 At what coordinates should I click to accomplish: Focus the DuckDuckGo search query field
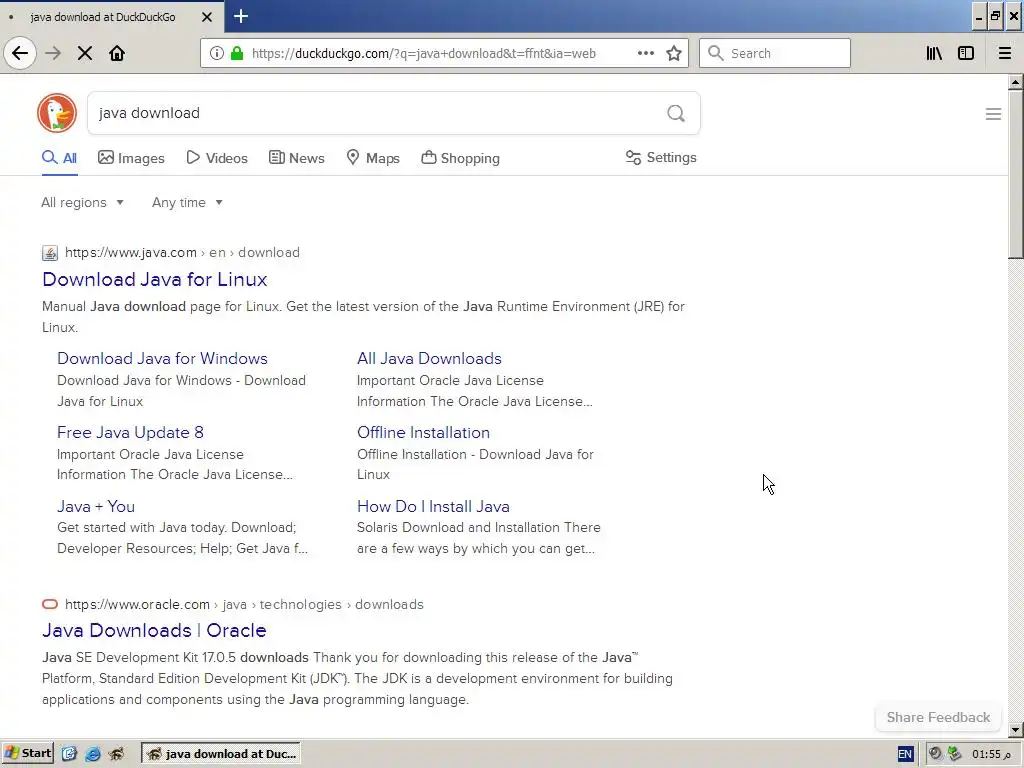(x=379, y=113)
